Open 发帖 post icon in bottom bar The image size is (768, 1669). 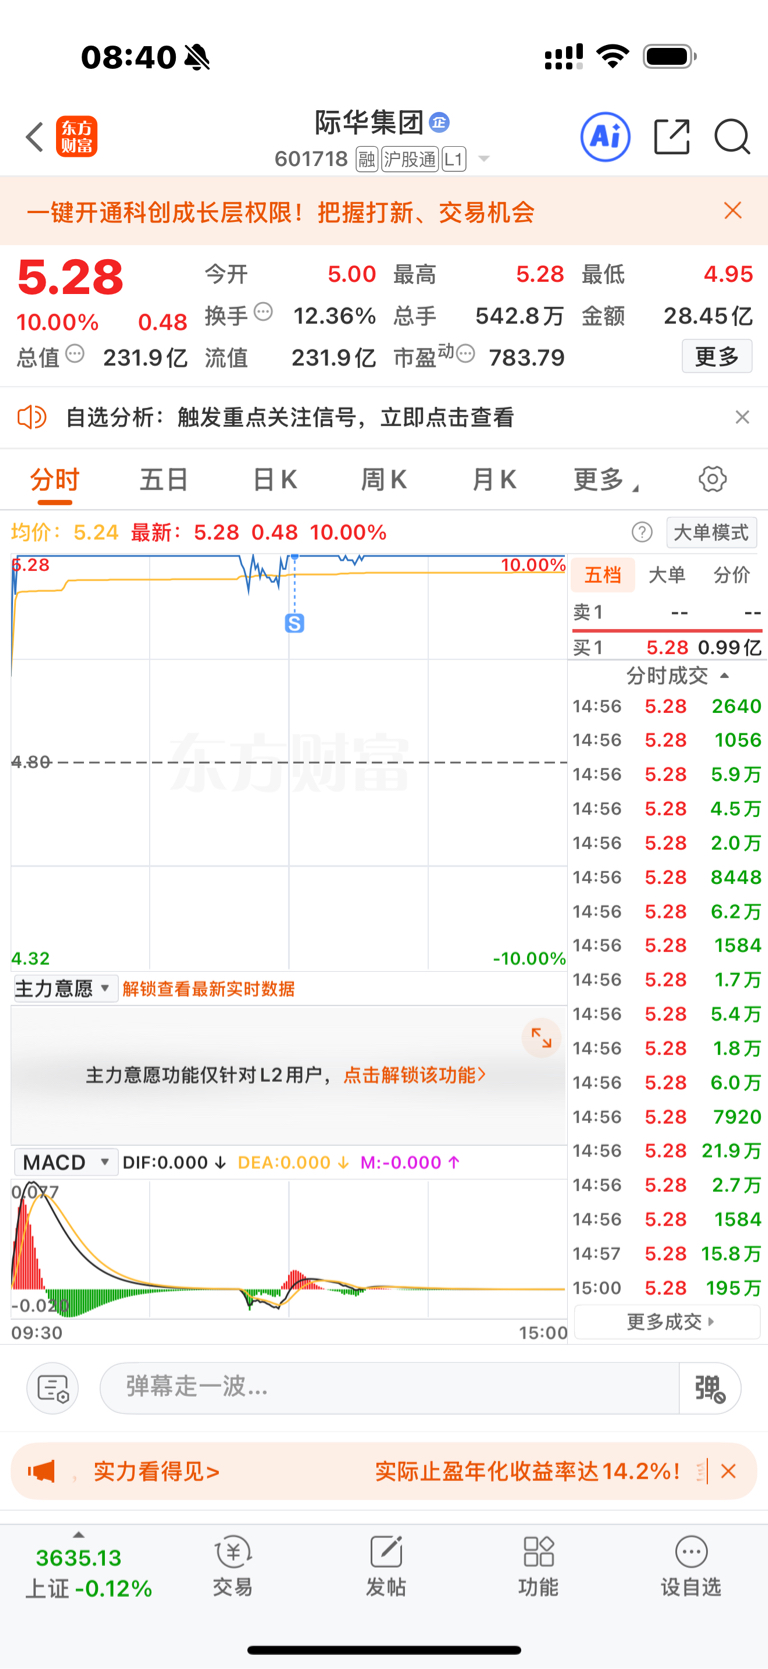[385, 1566]
